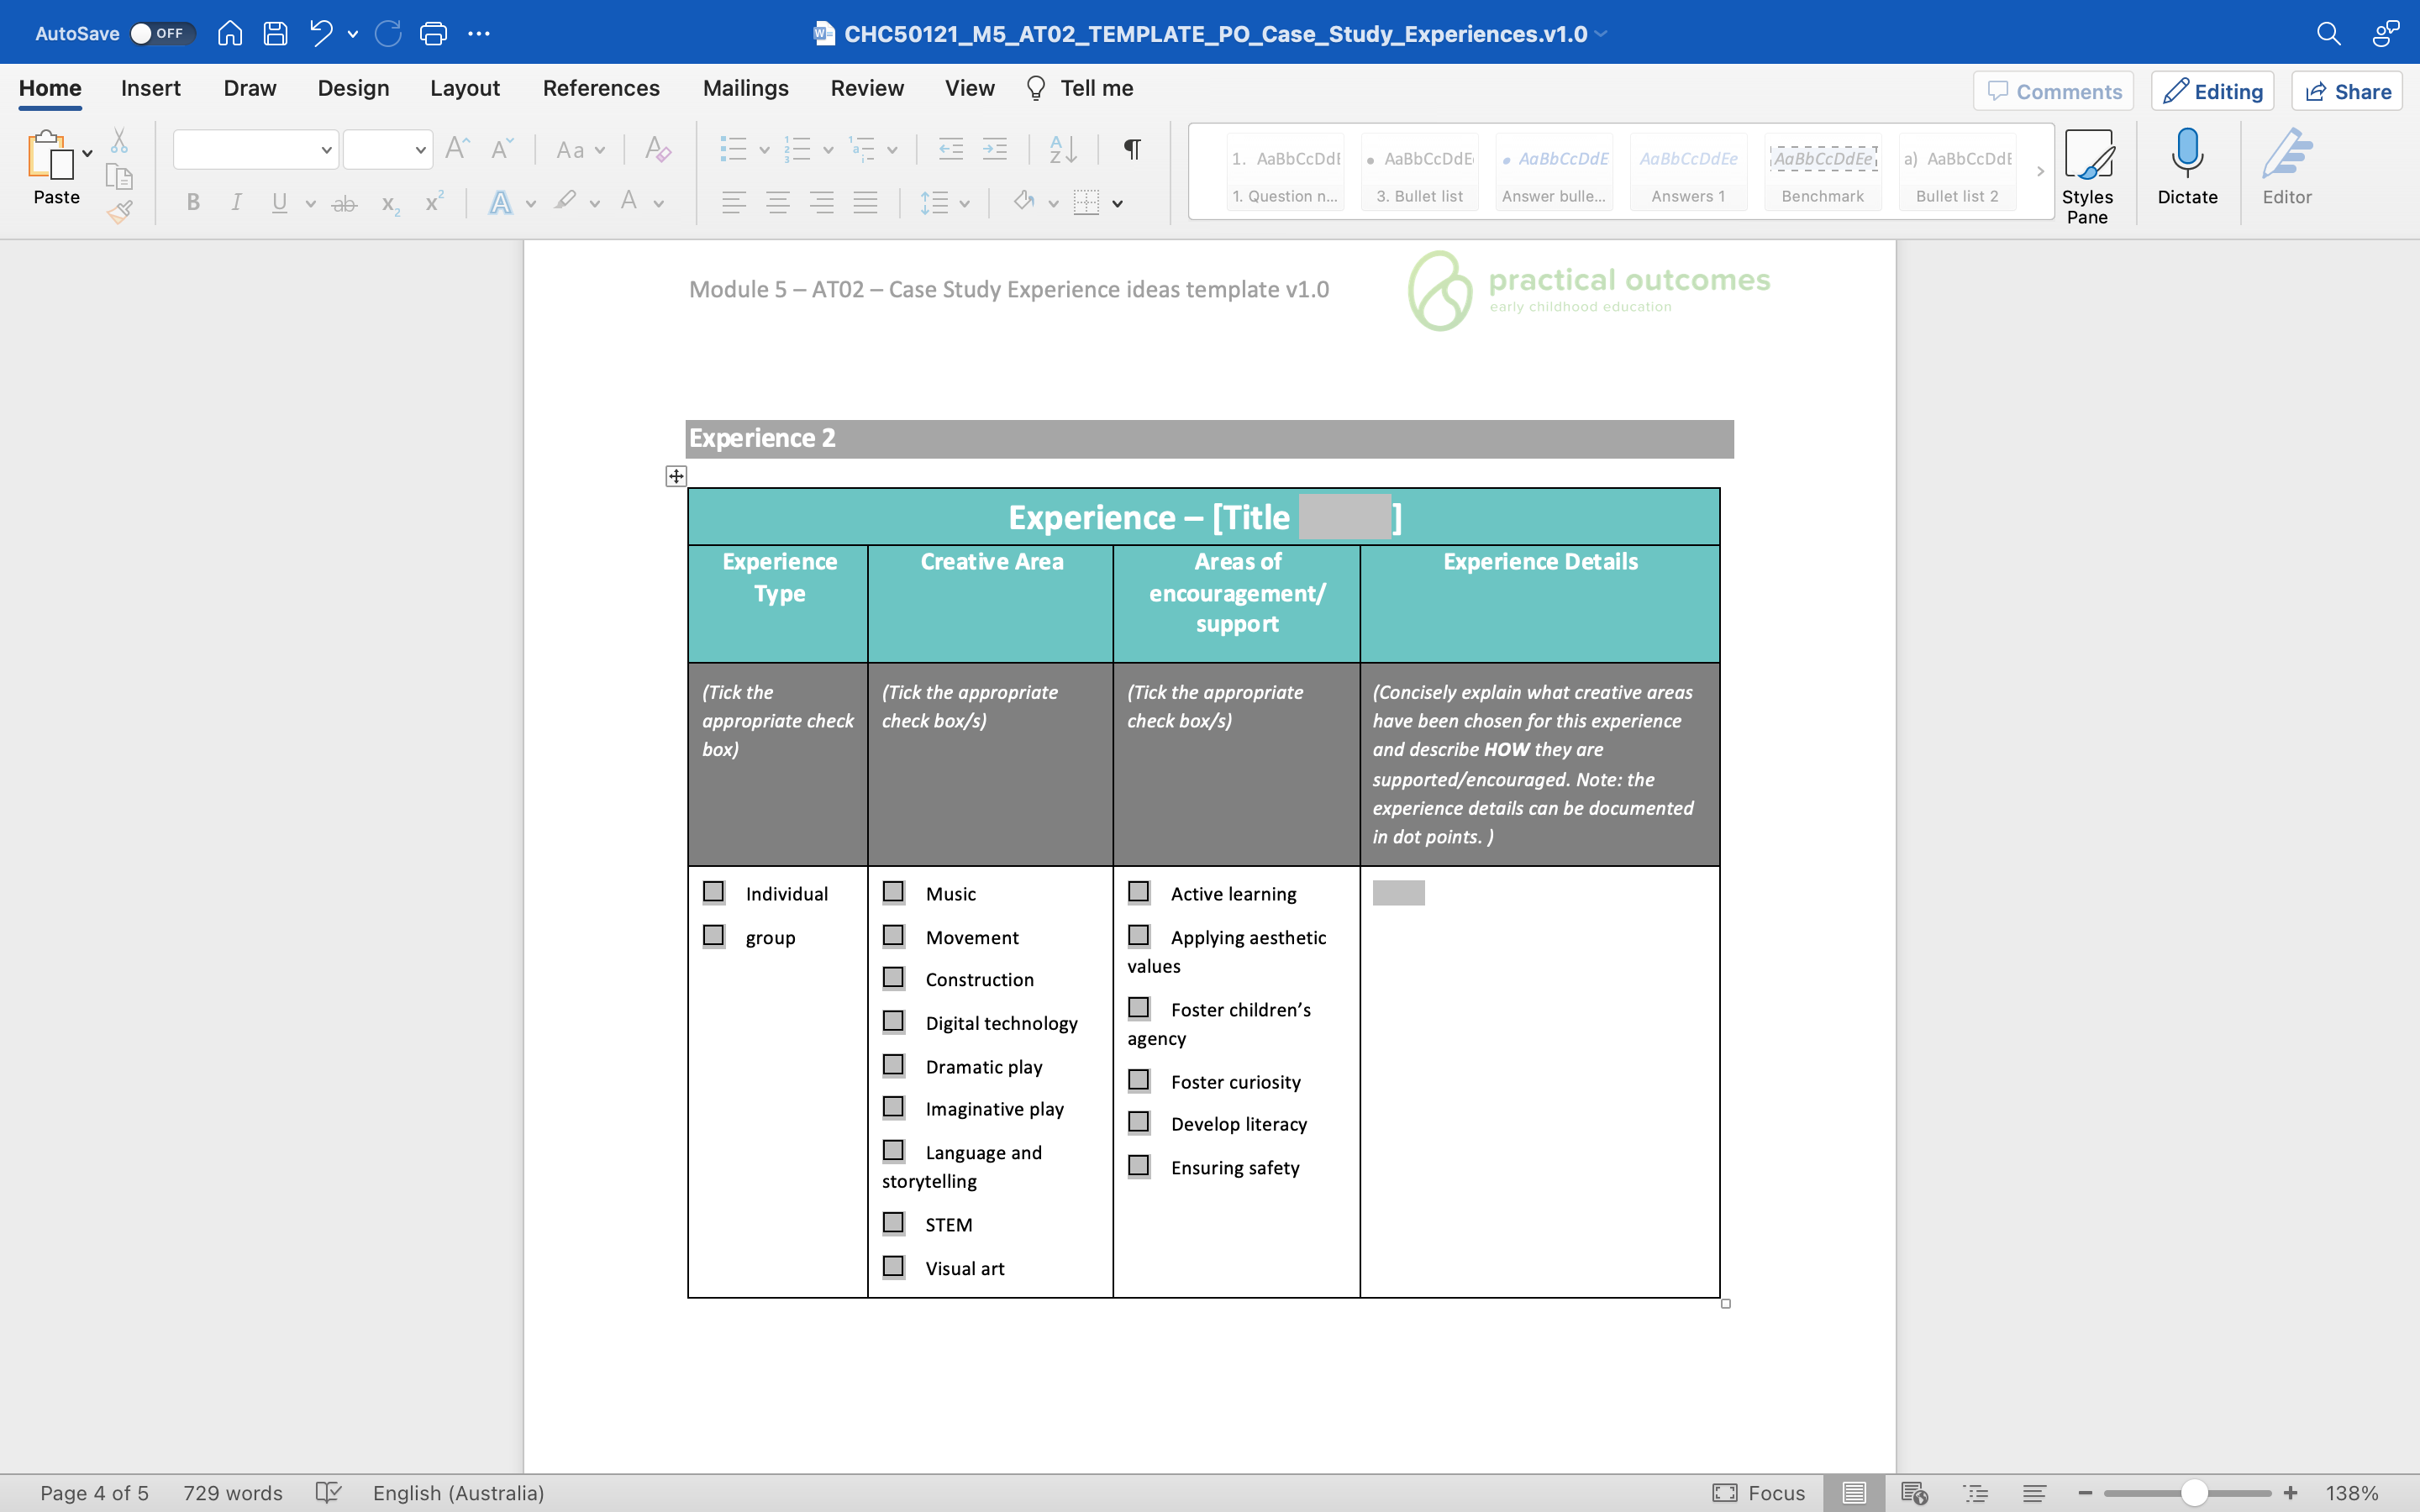Click the Share button
This screenshot has width=2420, height=1512.
pos(2347,91)
